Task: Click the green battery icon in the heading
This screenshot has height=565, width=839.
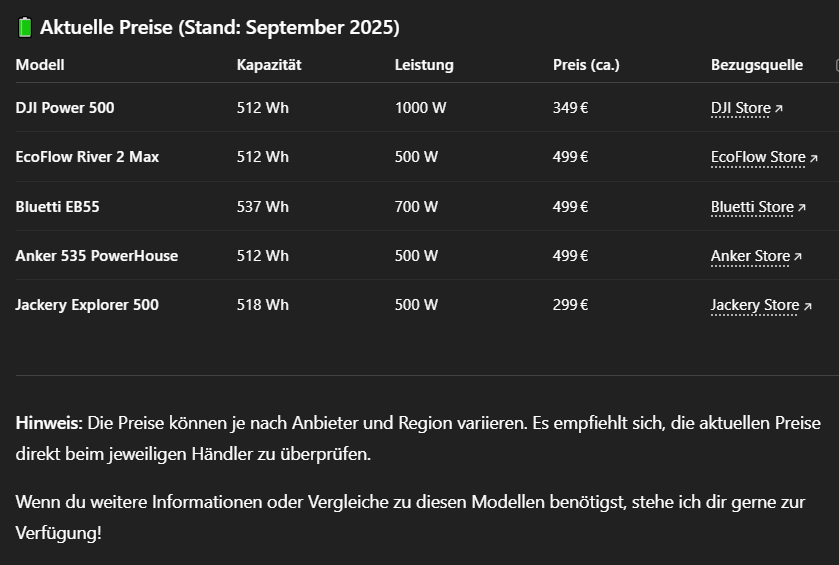Action: 25,28
